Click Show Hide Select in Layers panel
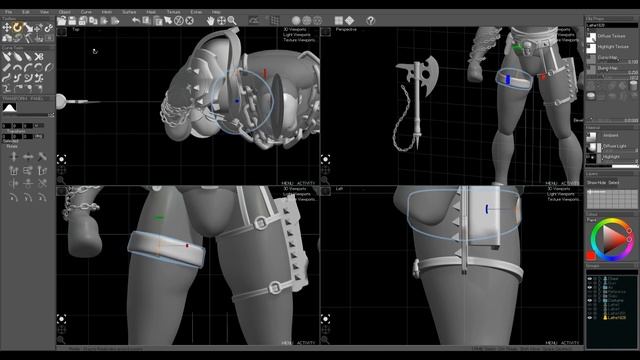Screen dimensions: 640x360 (603, 182)
